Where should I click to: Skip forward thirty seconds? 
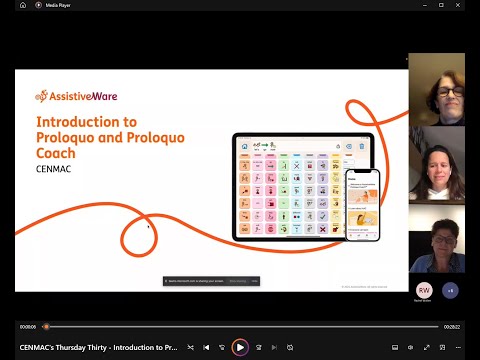click(x=258, y=347)
